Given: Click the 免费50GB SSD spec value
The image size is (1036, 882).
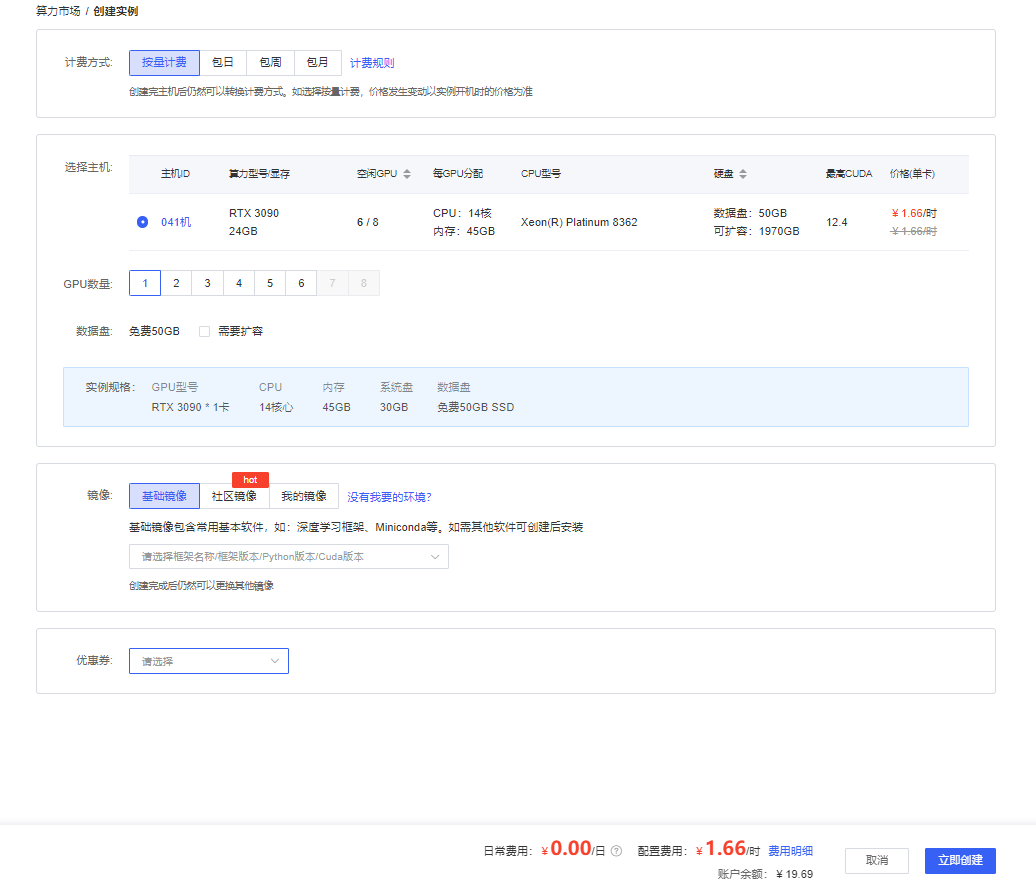Looking at the screenshot, I should [x=476, y=407].
